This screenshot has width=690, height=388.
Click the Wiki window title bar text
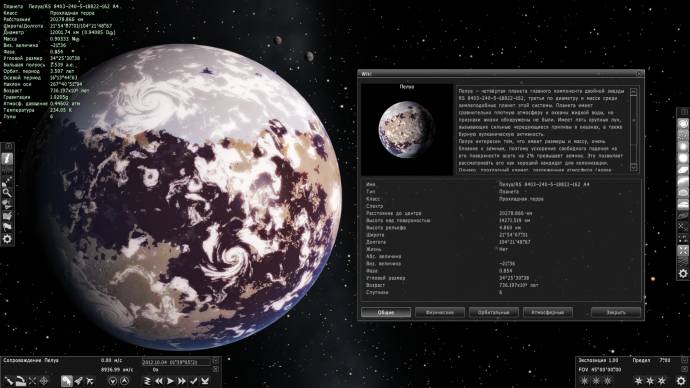(x=366, y=74)
